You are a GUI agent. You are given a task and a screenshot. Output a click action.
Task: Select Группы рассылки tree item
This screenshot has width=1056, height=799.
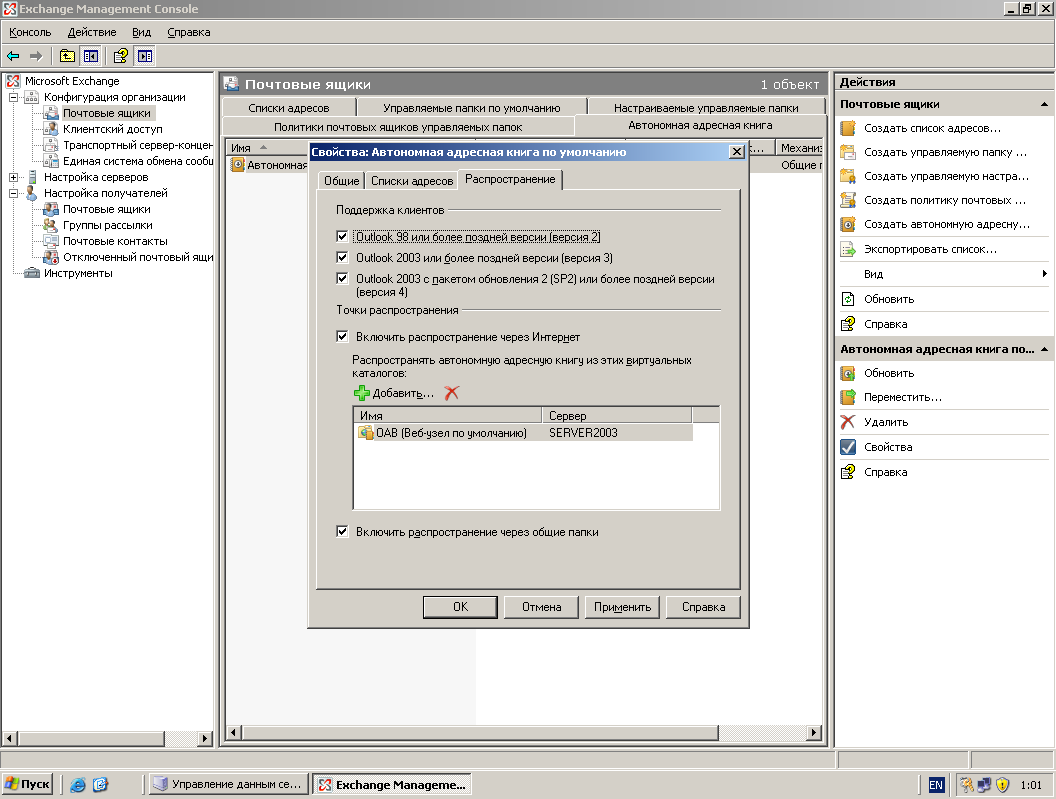108,225
